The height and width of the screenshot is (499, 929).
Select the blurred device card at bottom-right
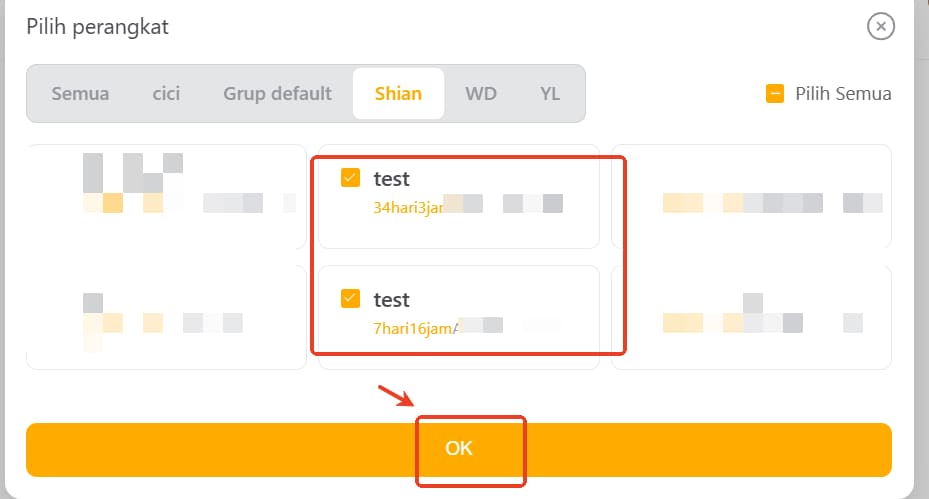tap(750, 317)
